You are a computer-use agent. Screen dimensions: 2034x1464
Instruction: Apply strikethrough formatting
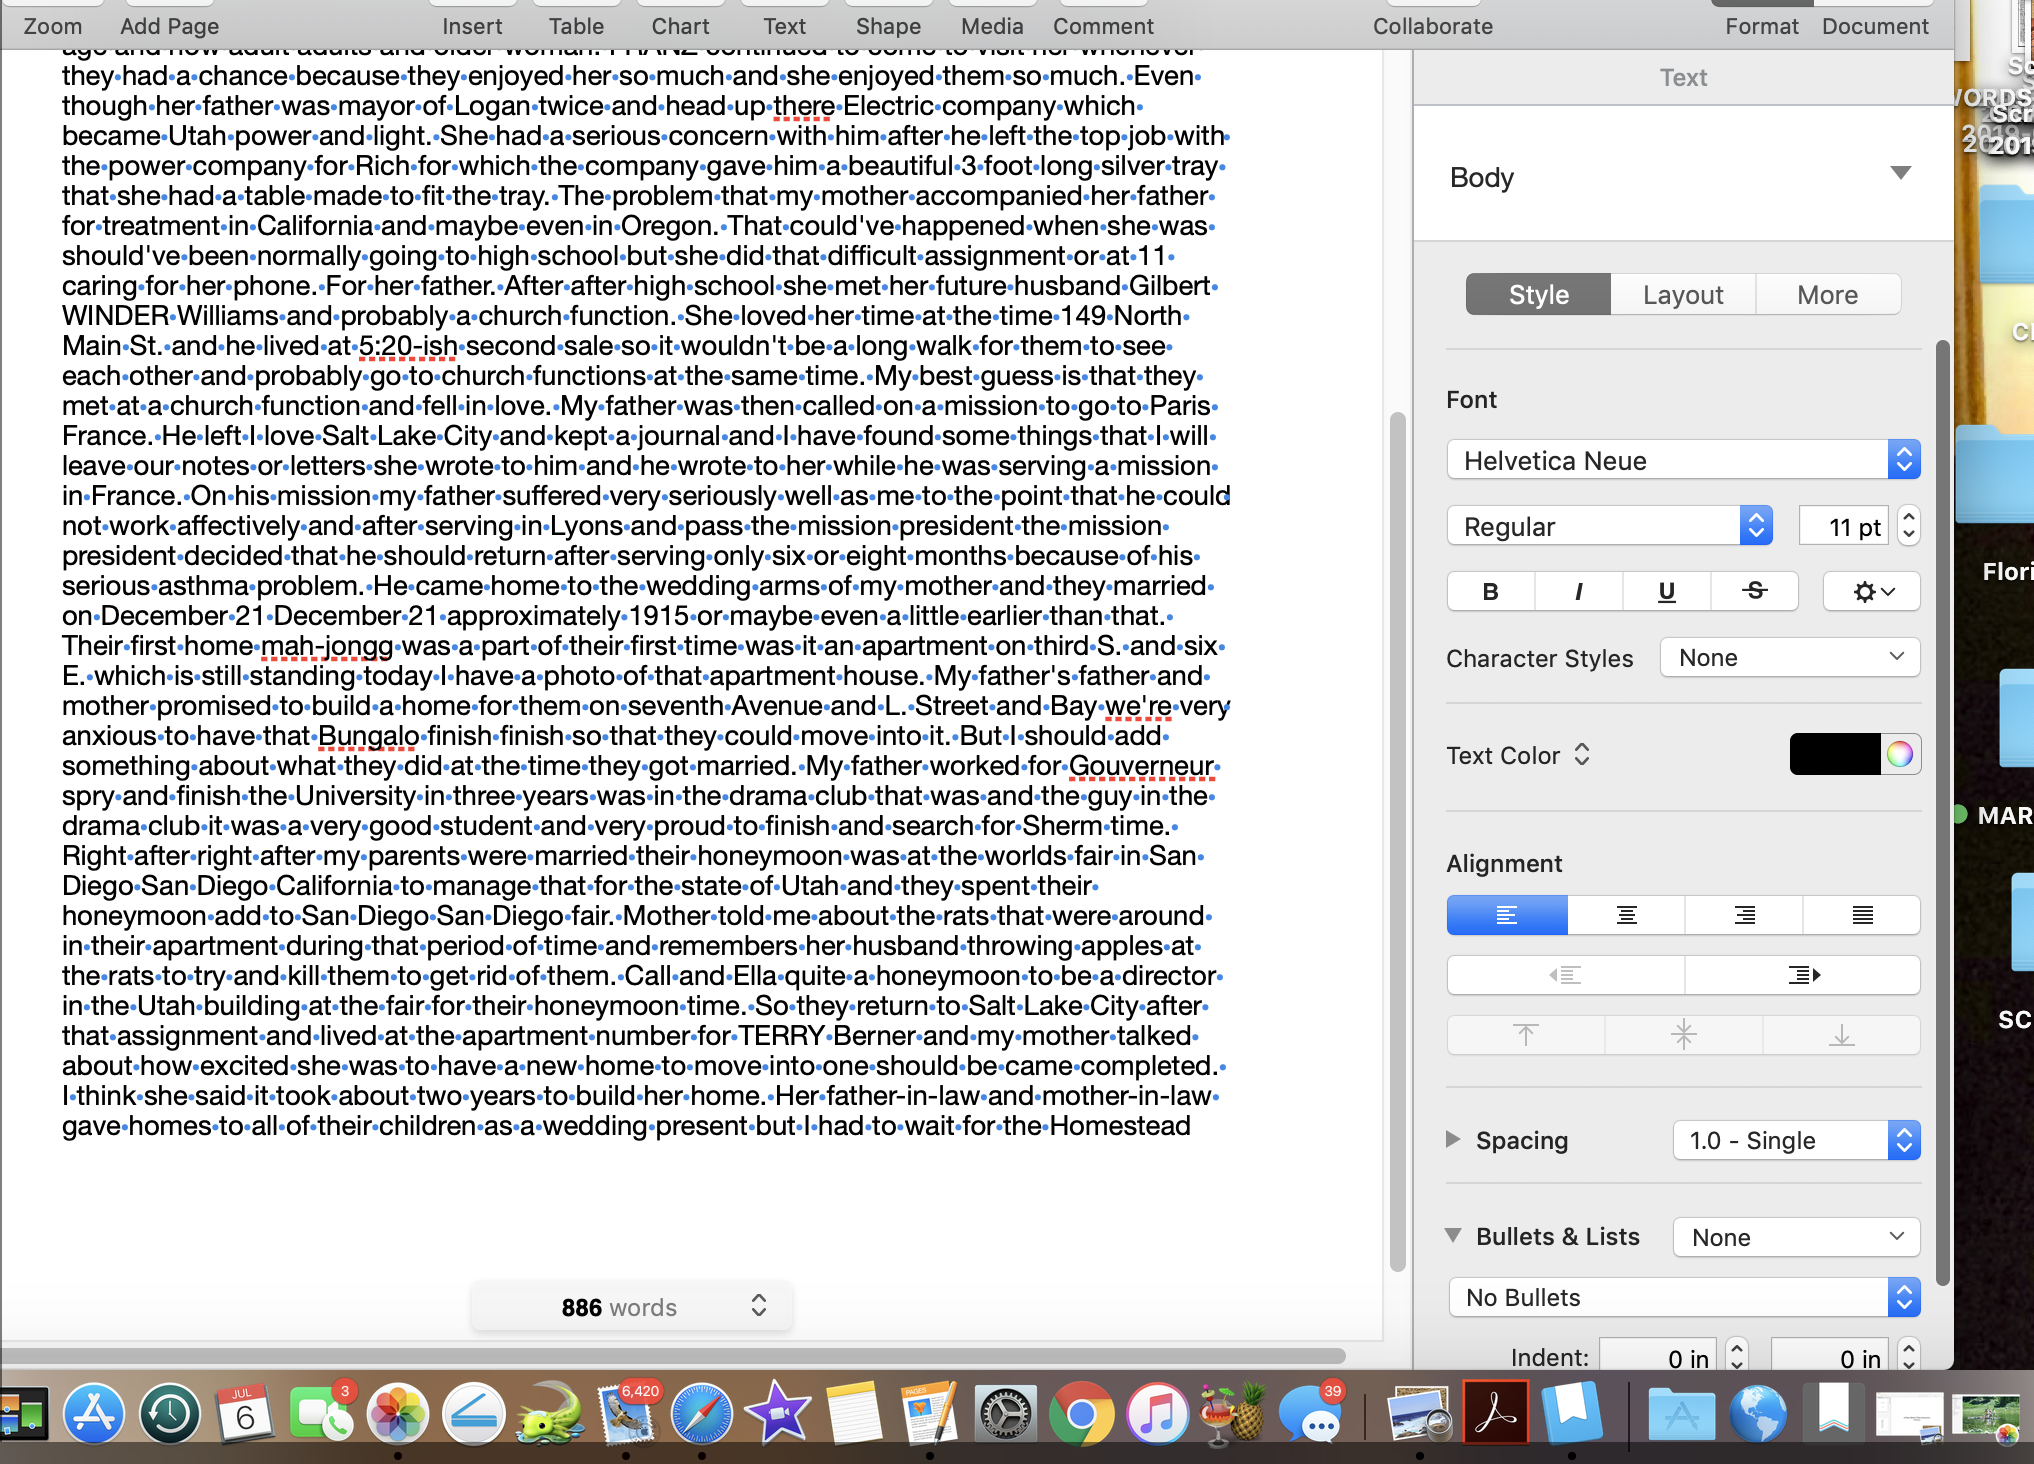pyautogui.click(x=1754, y=591)
